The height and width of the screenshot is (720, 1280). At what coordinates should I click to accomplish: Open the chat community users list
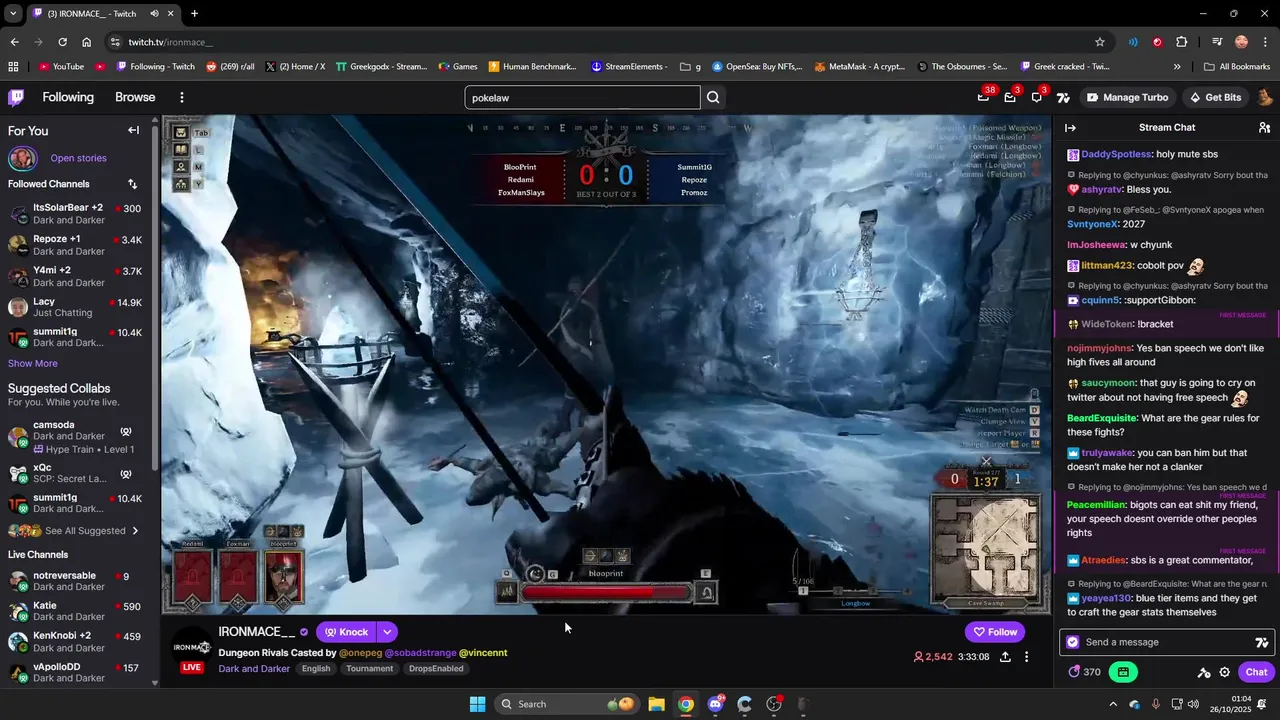pyautogui.click(x=1264, y=127)
